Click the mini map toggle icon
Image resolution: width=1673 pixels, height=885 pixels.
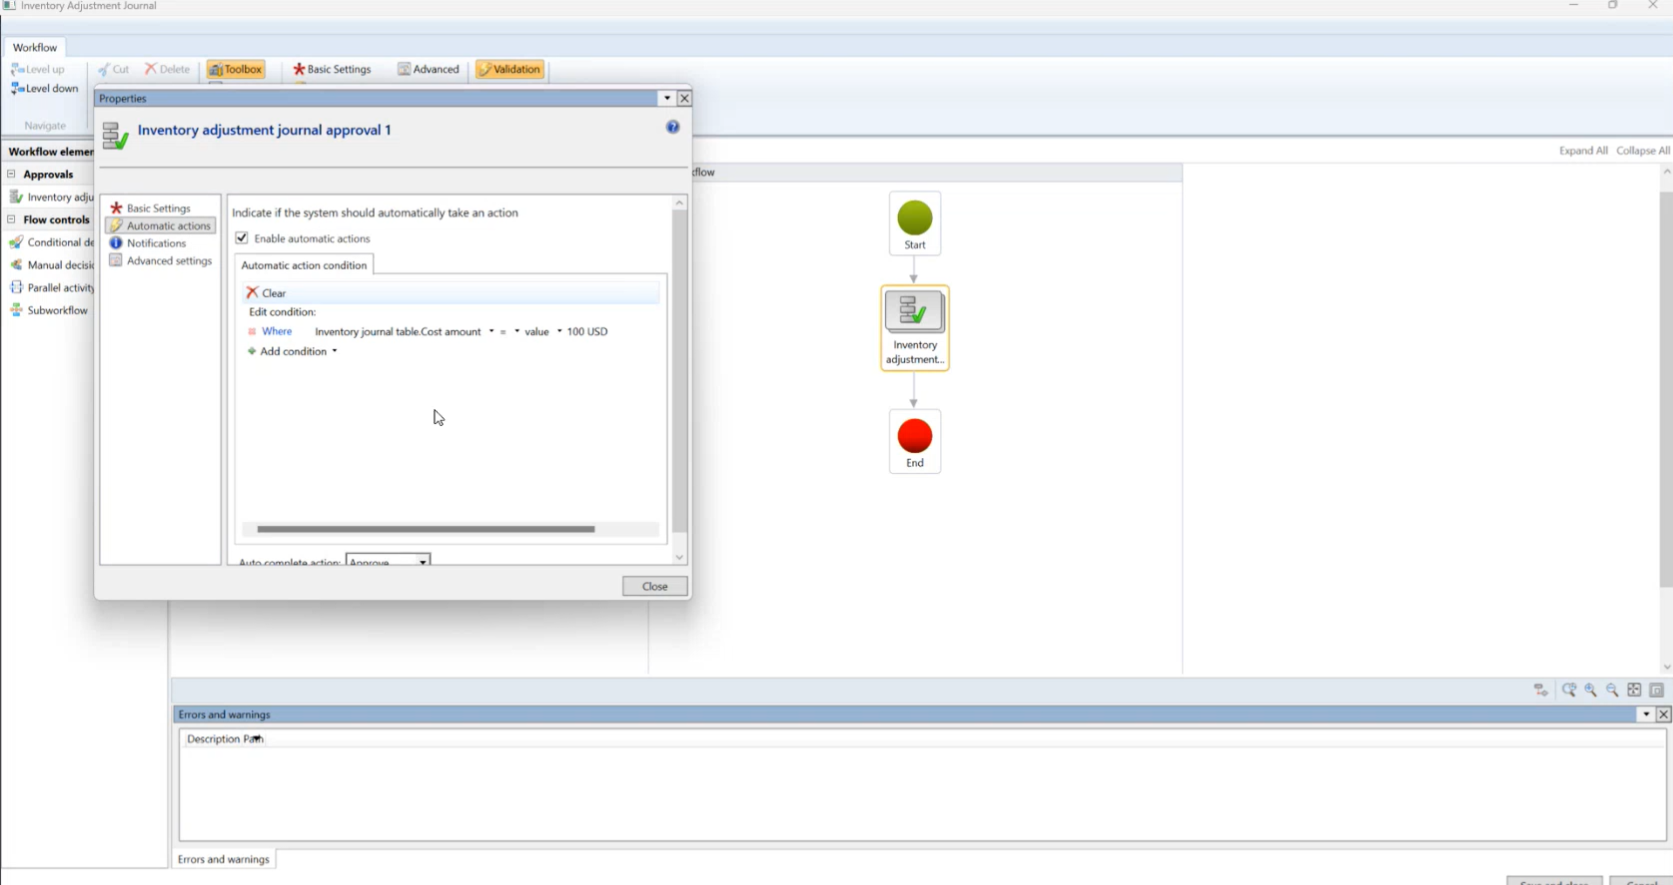(x=1656, y=690)
